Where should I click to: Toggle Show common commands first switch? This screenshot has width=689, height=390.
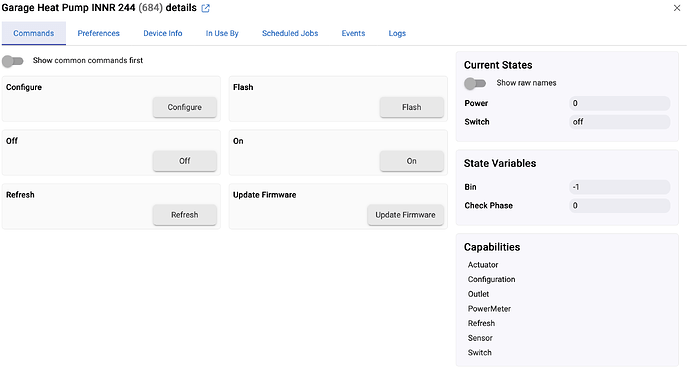point(13,61)
